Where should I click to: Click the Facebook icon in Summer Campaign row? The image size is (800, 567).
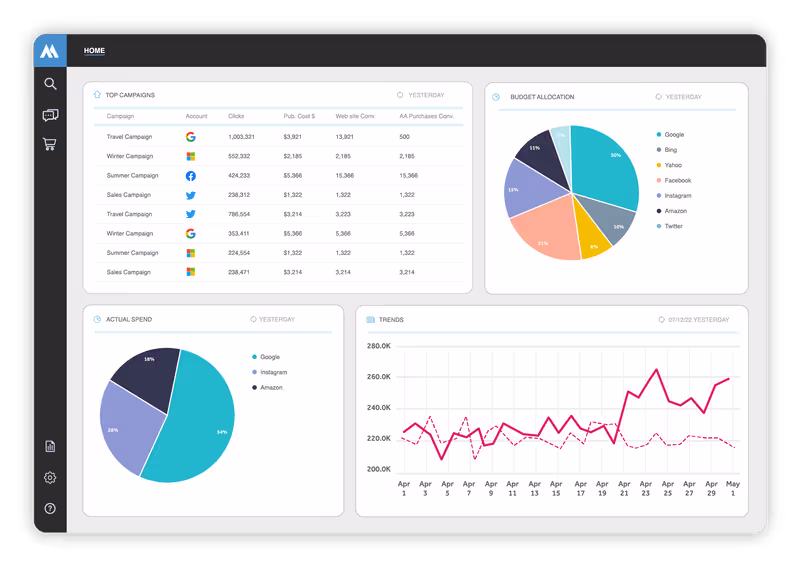[190, 175]
